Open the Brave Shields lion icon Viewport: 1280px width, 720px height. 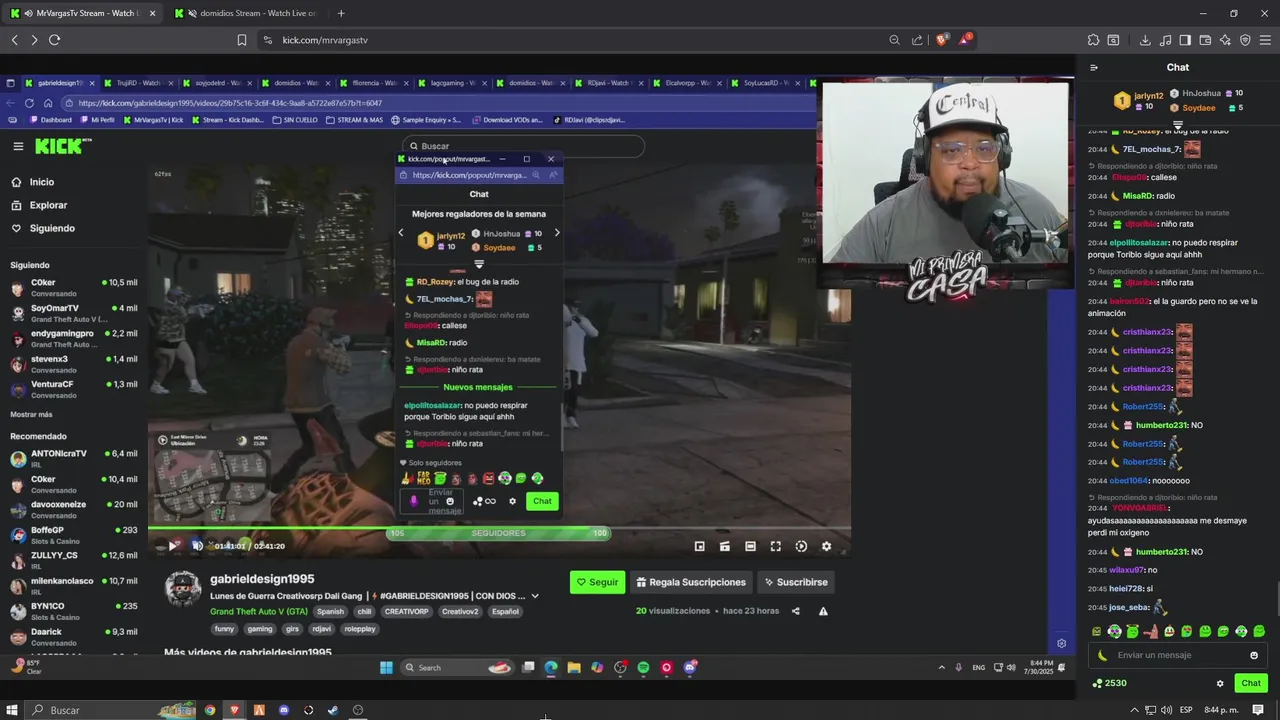[x=942, y=40]
